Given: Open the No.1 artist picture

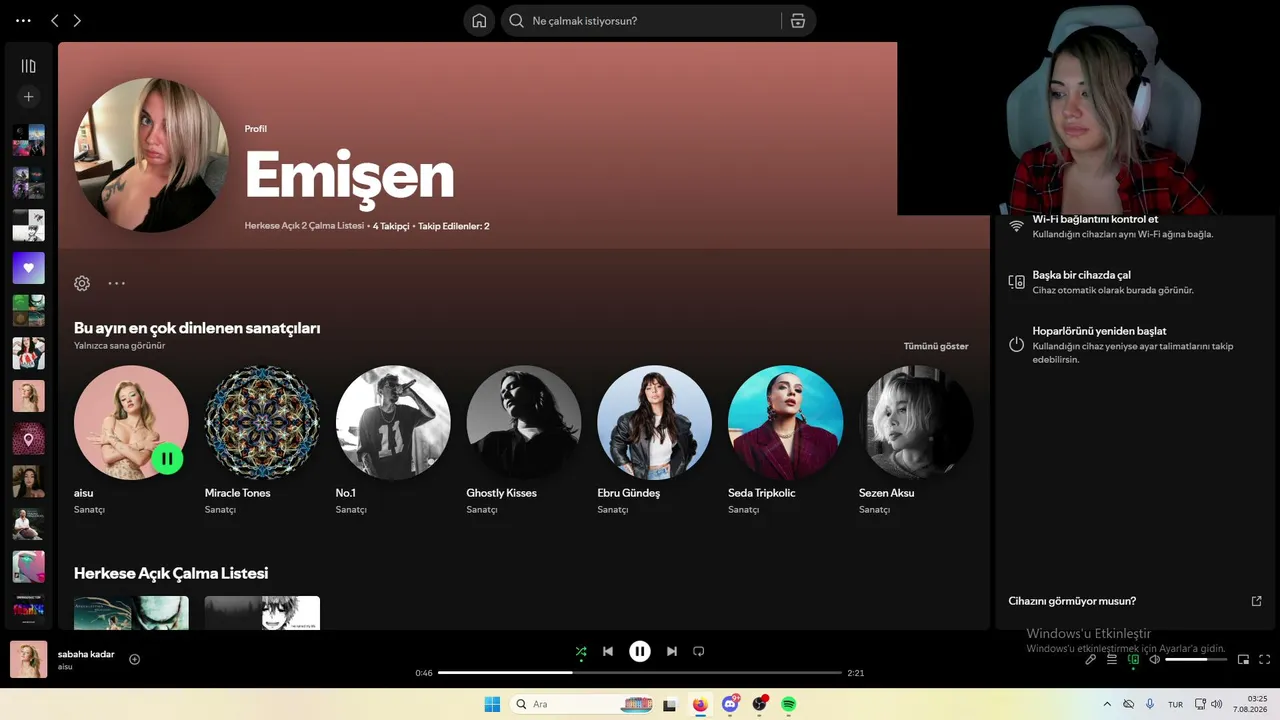Looking at the screenshot, I should (393, 422).
